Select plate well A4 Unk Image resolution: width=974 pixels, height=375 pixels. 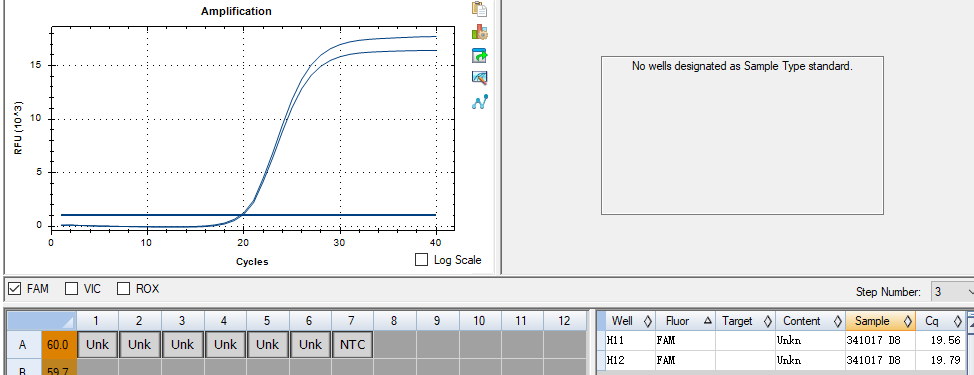coord(225,345)
